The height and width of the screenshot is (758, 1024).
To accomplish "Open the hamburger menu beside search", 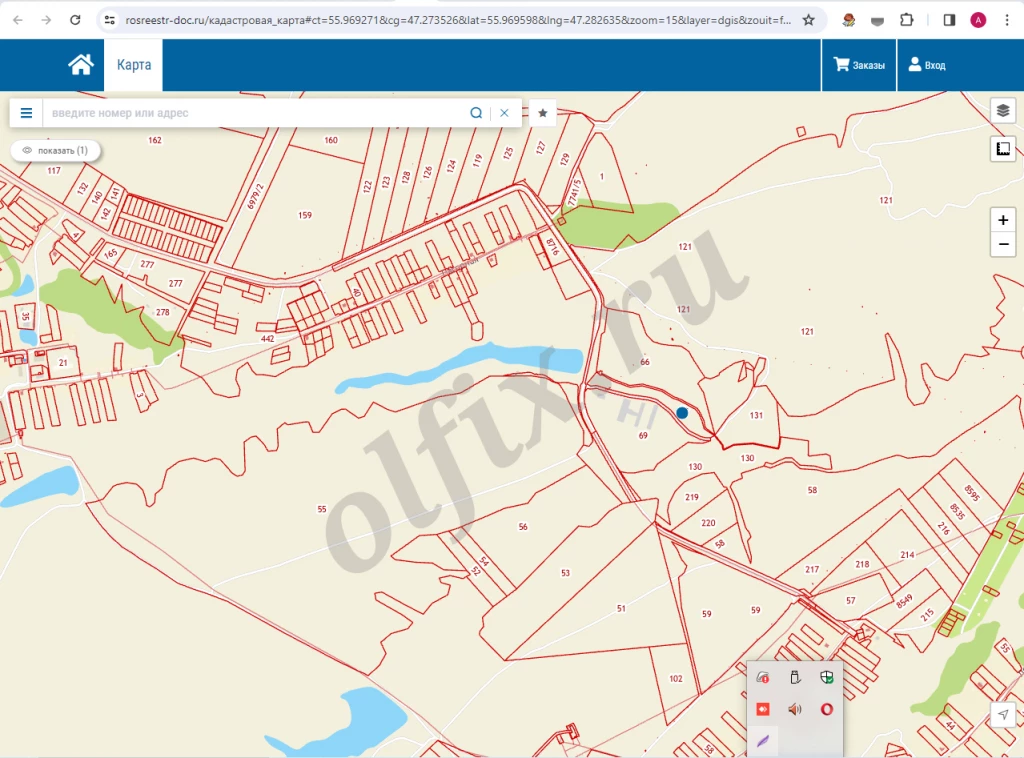I will click(x=27, y=113).
